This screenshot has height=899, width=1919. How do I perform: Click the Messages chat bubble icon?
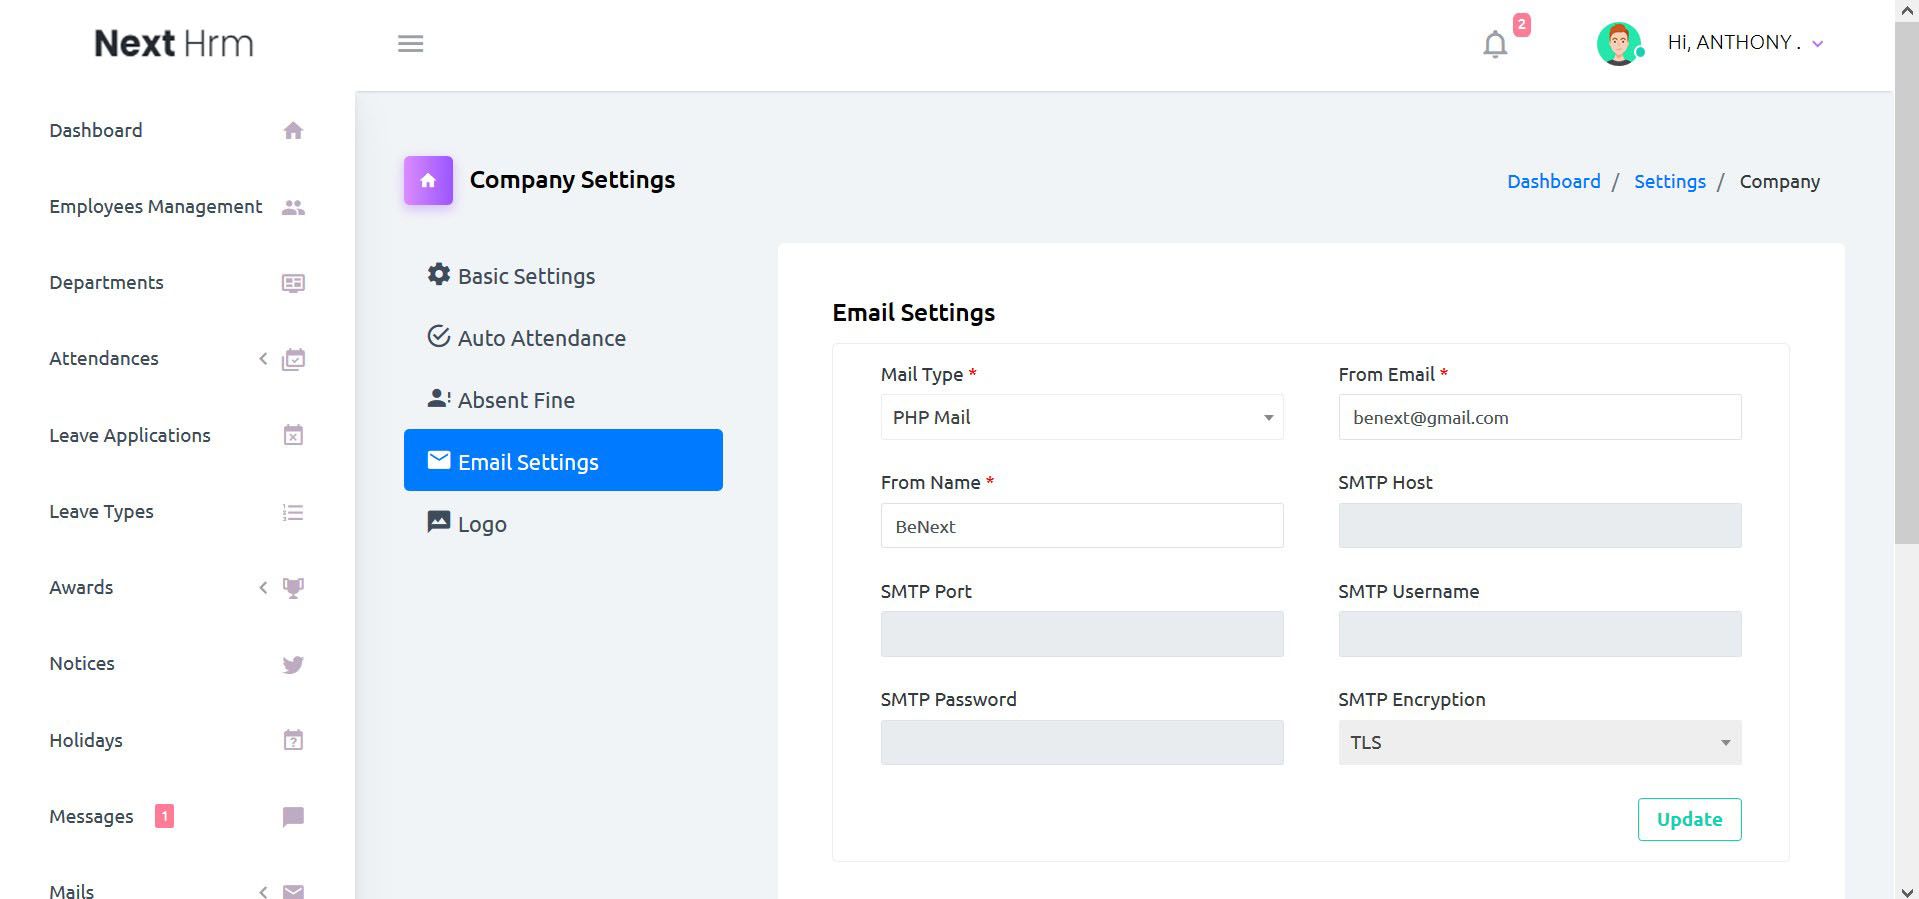pos(293,817)
